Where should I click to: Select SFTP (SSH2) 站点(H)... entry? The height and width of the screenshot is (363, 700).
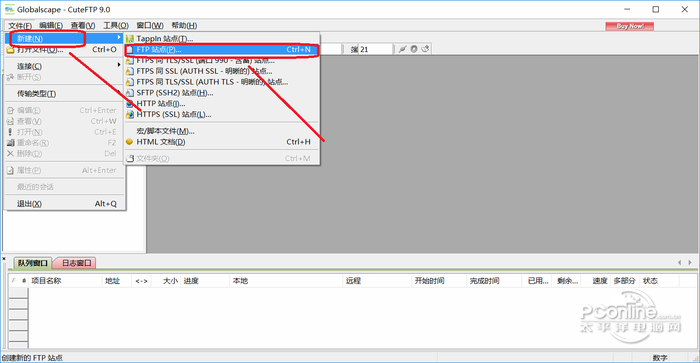click(x=221, y=93)
